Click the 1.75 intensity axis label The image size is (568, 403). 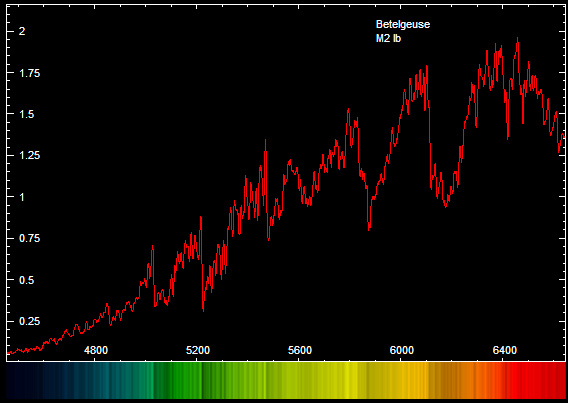coord(29,73)
